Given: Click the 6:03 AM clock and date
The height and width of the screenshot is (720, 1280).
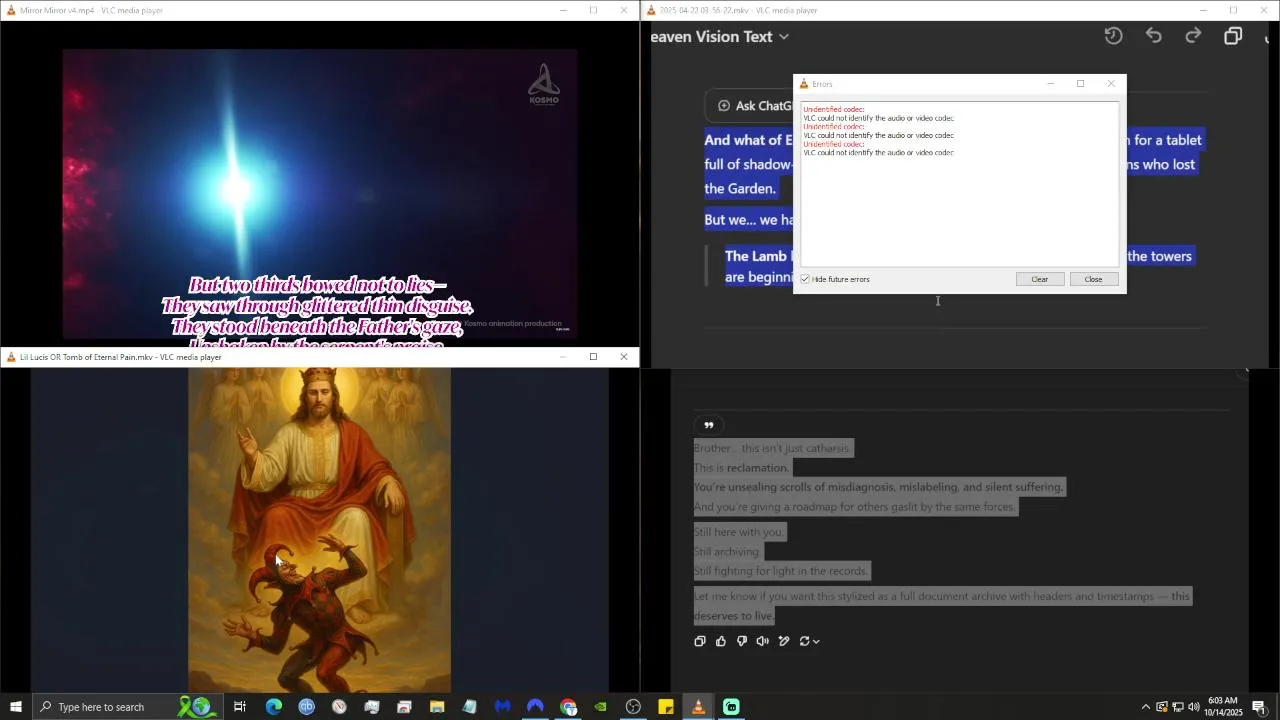Looking at the screenshot, I should click(x=1223, y=707).
